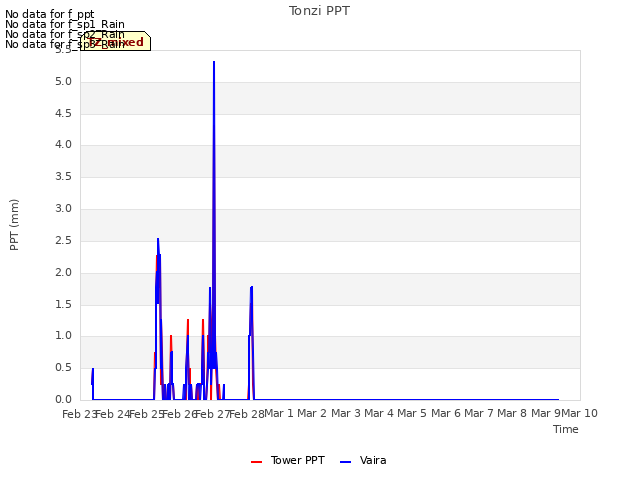Click the 1.0 y-axis tick label

pyautogui.click(x=63, y=336)
